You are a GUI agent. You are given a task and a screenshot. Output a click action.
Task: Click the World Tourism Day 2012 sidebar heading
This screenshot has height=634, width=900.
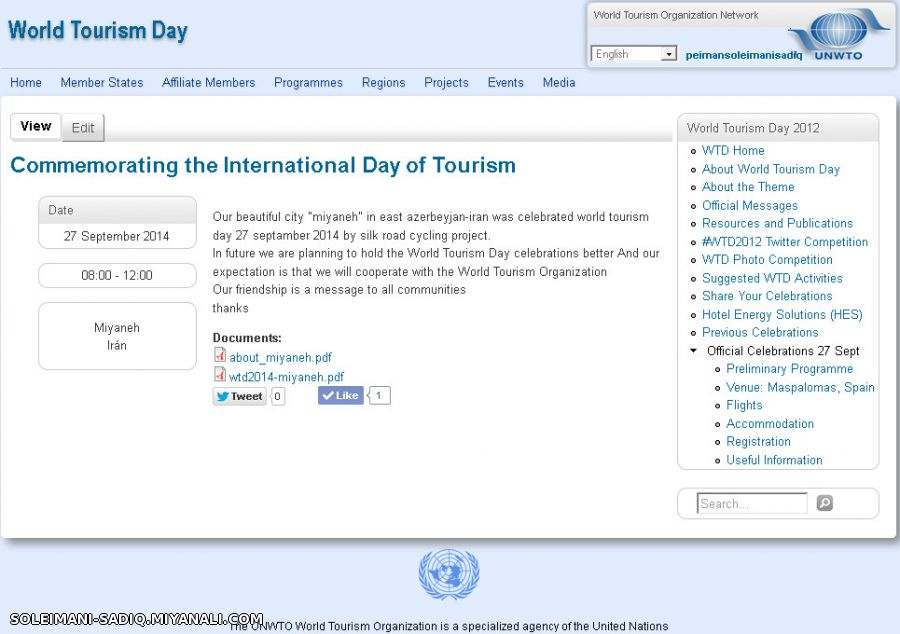point(753,128)
